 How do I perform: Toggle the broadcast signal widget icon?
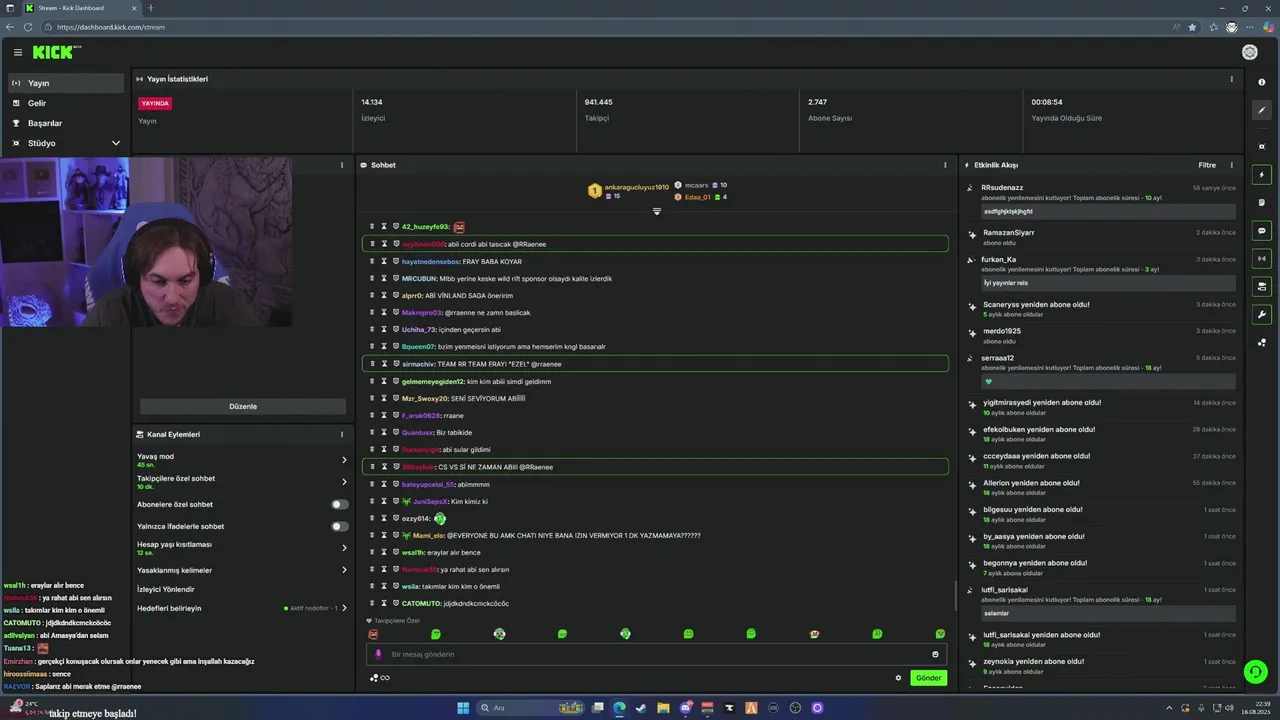click(x=1261, y=259)
